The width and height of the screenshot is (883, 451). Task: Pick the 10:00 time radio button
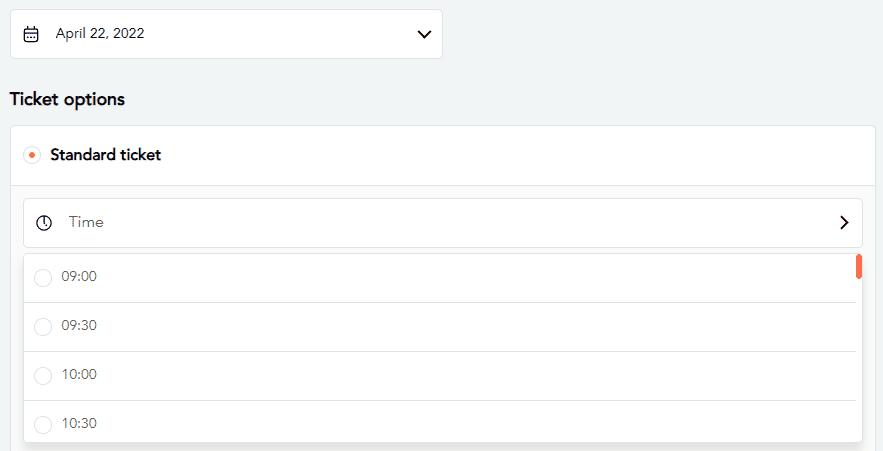pyautogui.click(x=43, y=376)
